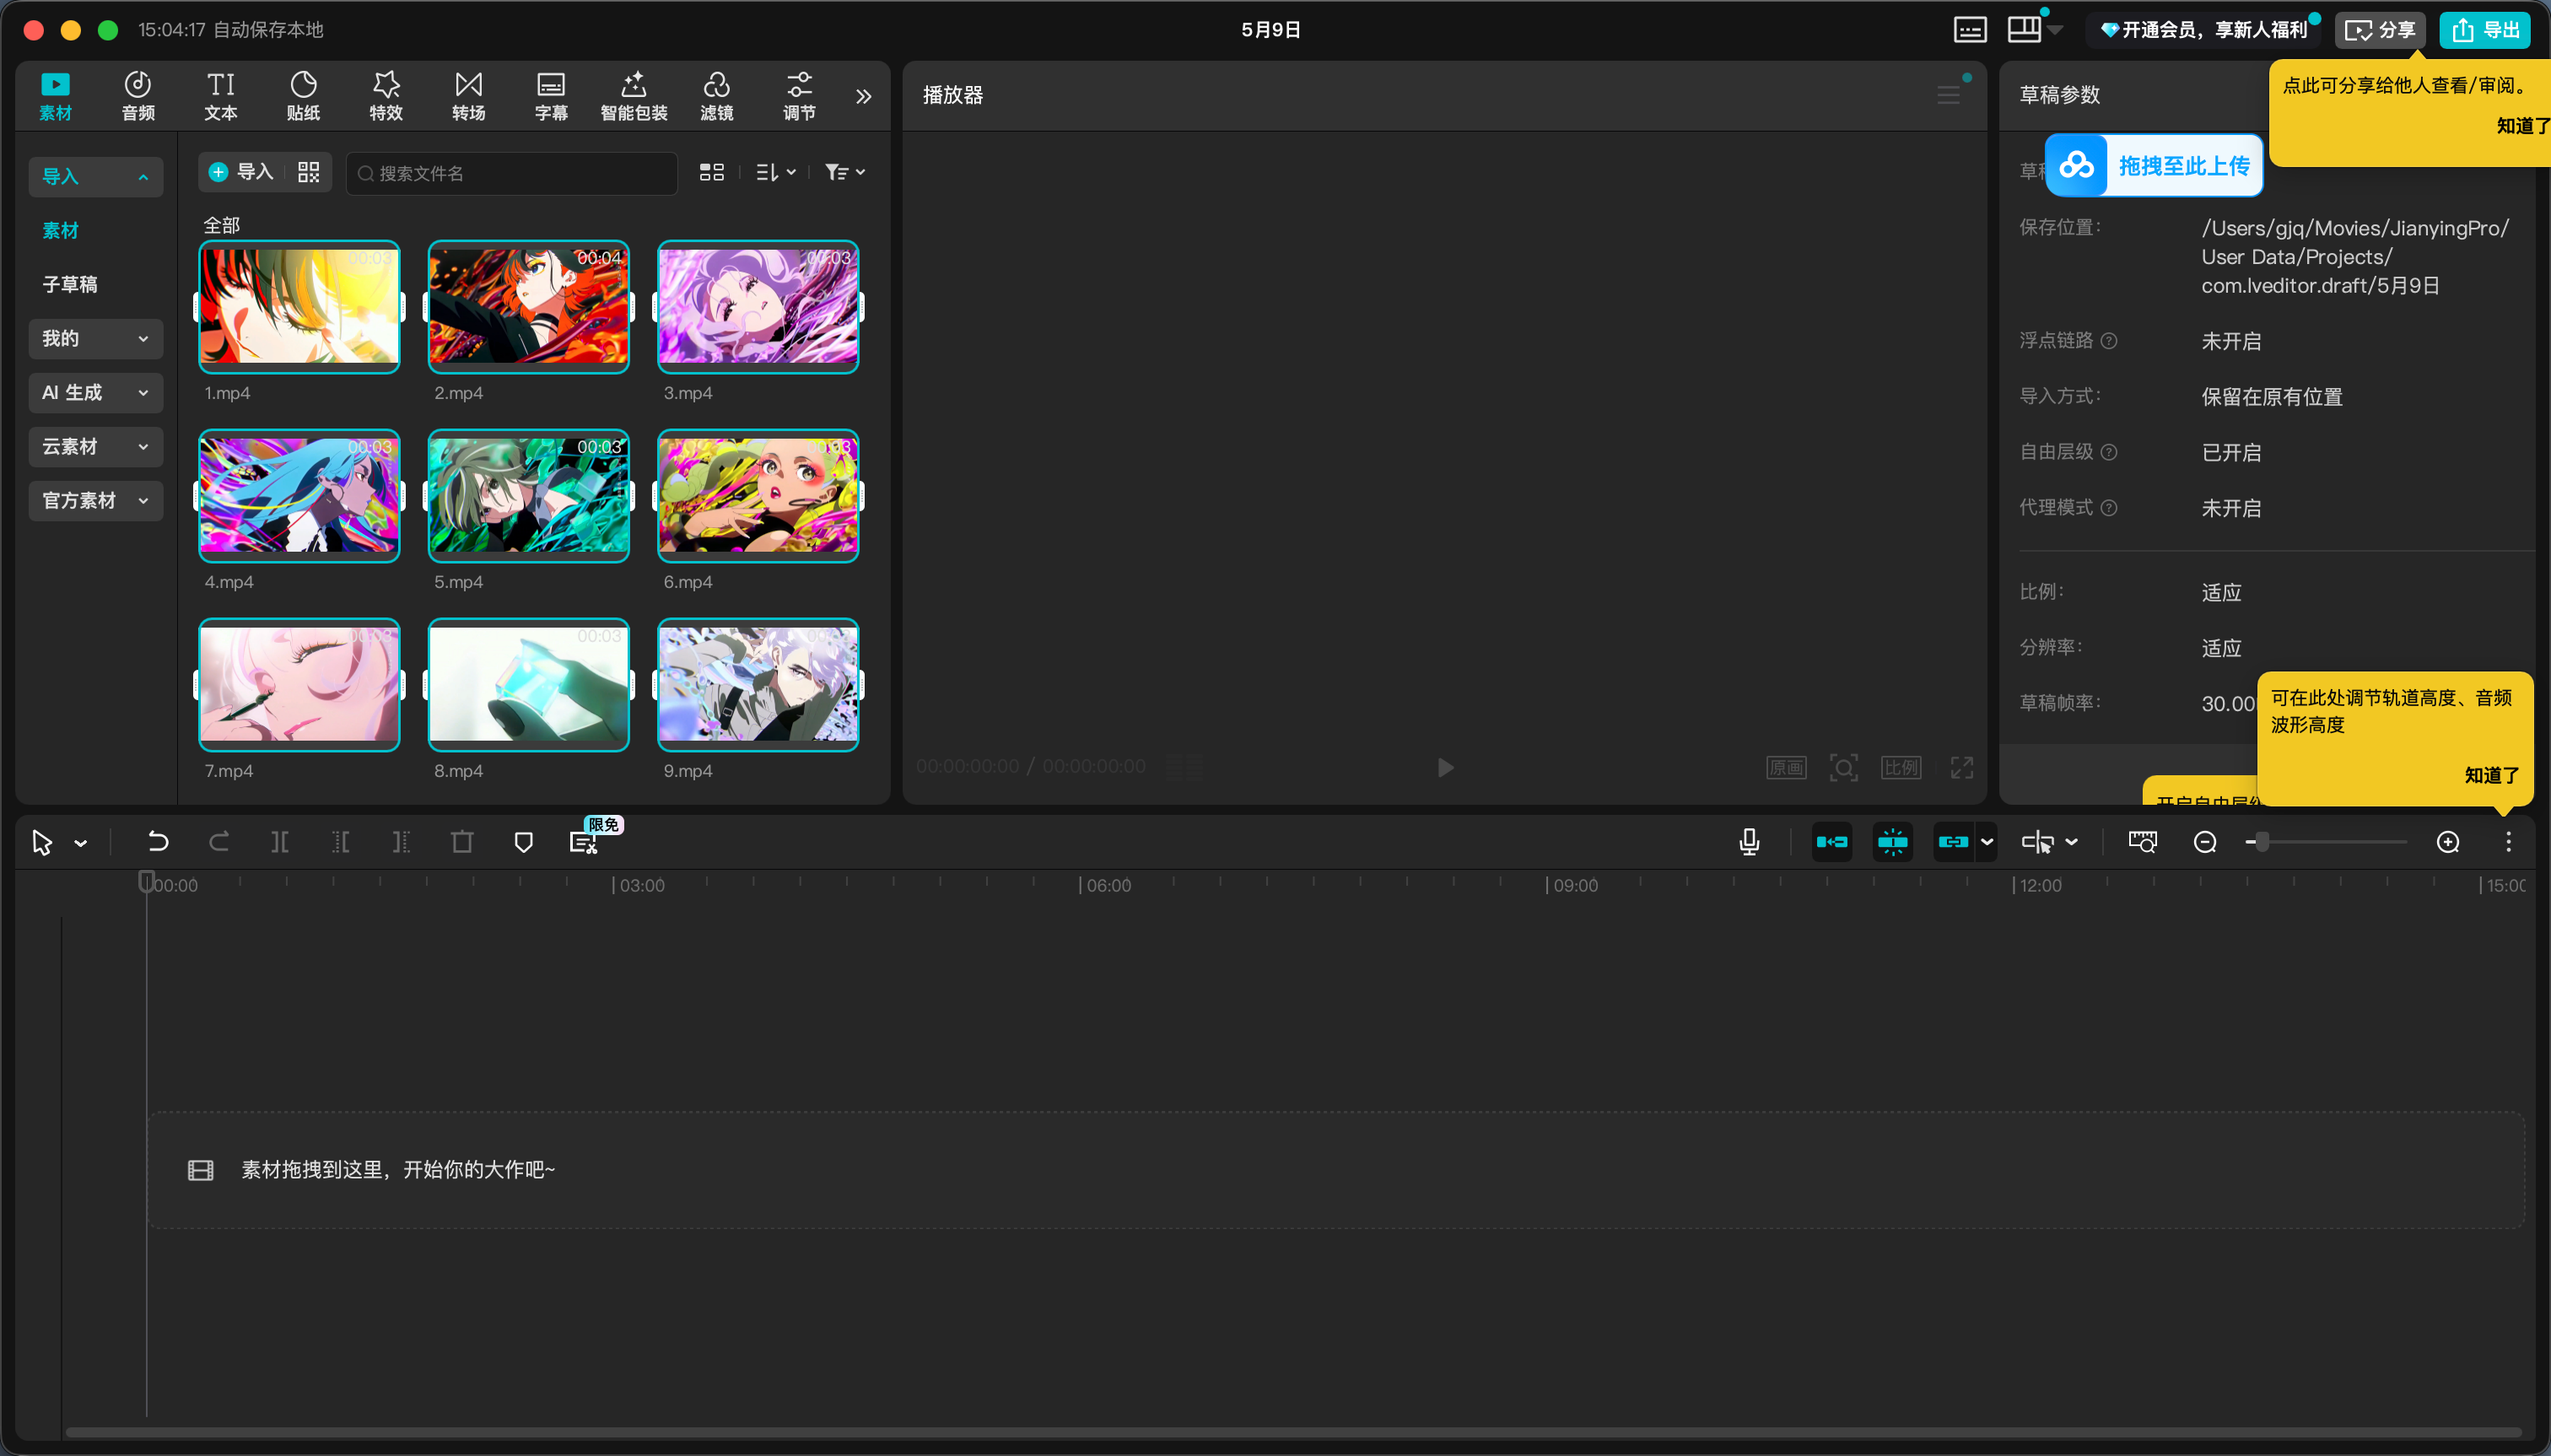Screen dimensions: 2551x1456
Task: Toggle auto snapping in timeline
Action: 1893,842
